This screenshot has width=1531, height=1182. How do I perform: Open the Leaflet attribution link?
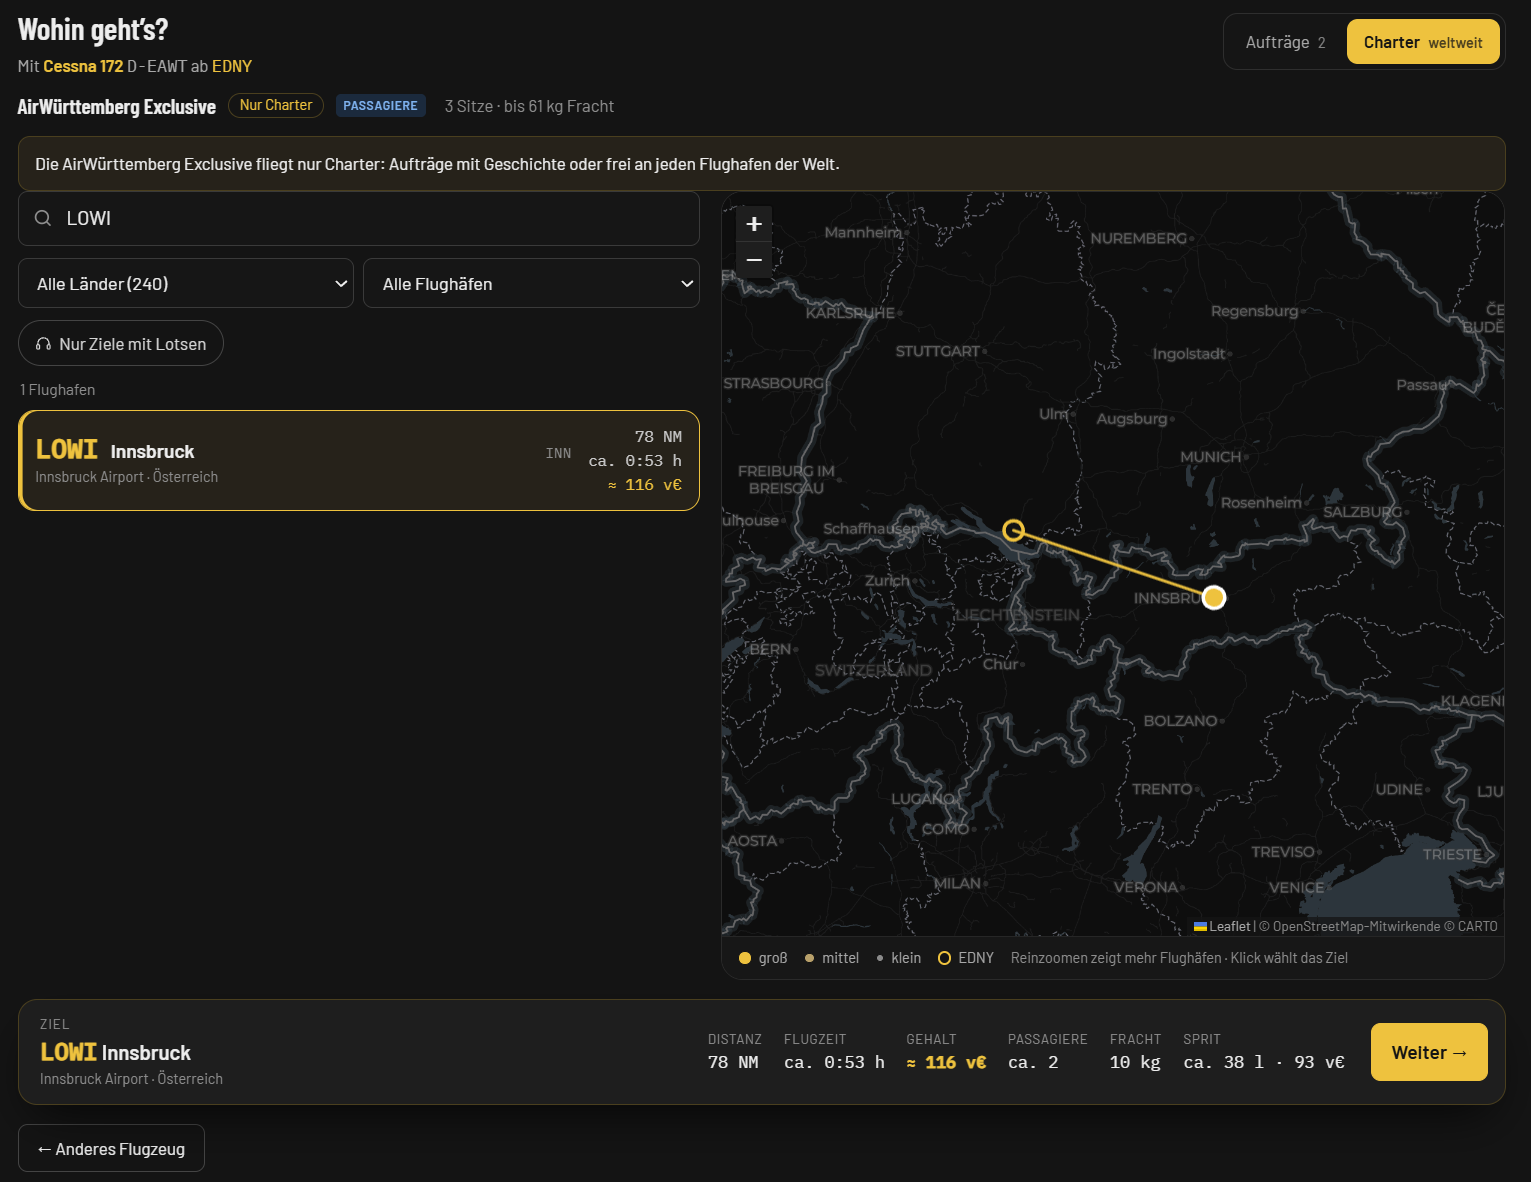[x=1221, y=926]
